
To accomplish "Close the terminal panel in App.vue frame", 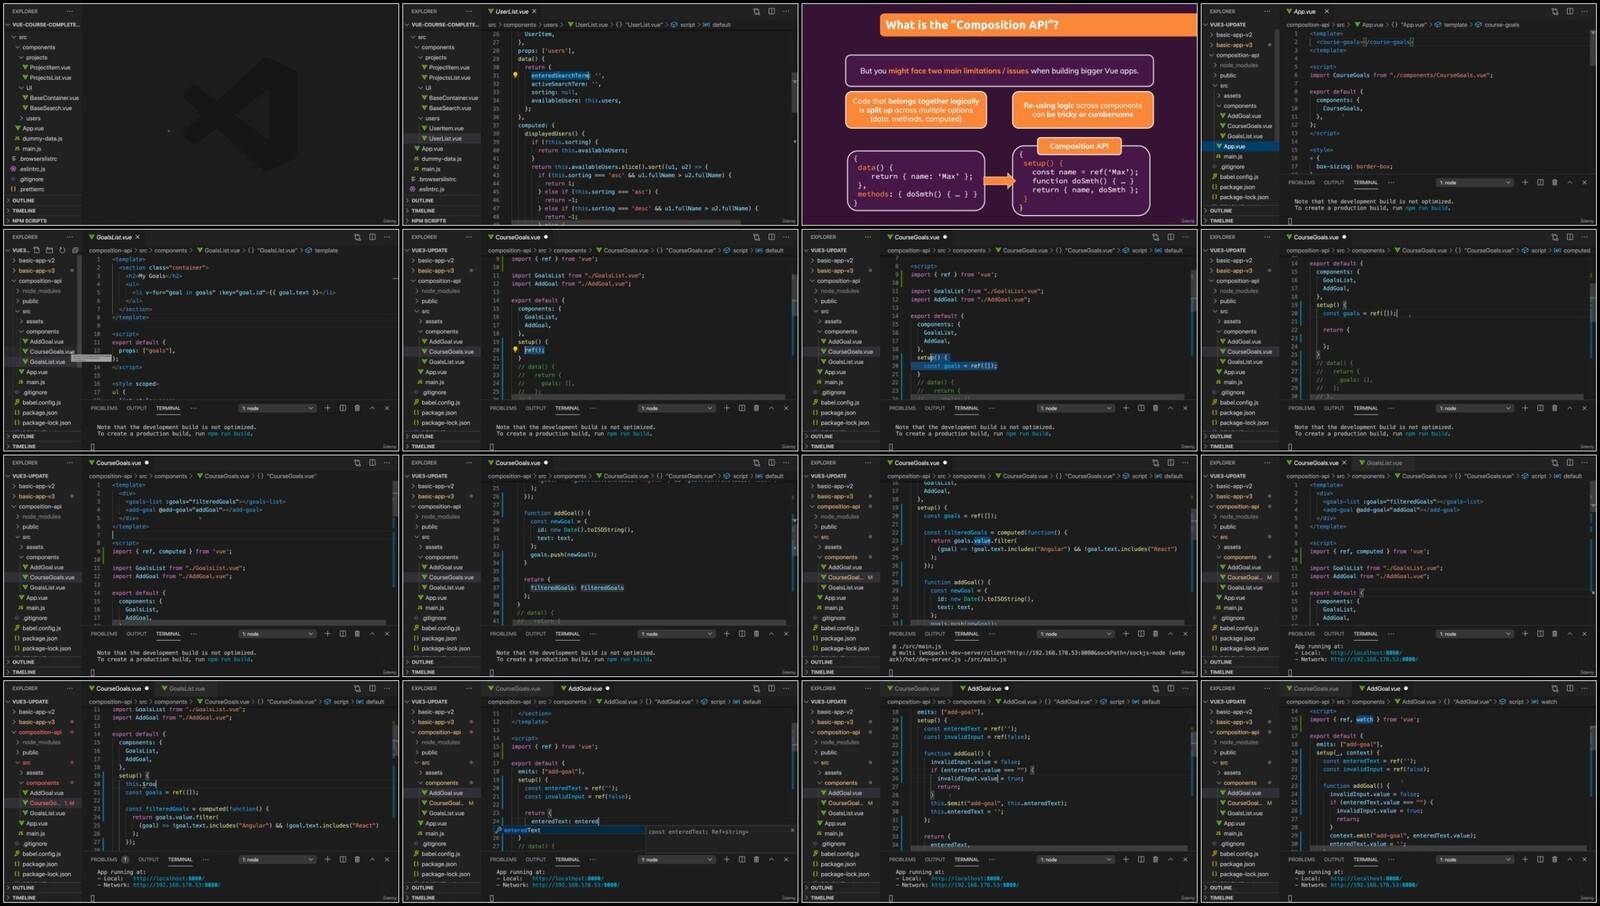I will (1584, 182).
